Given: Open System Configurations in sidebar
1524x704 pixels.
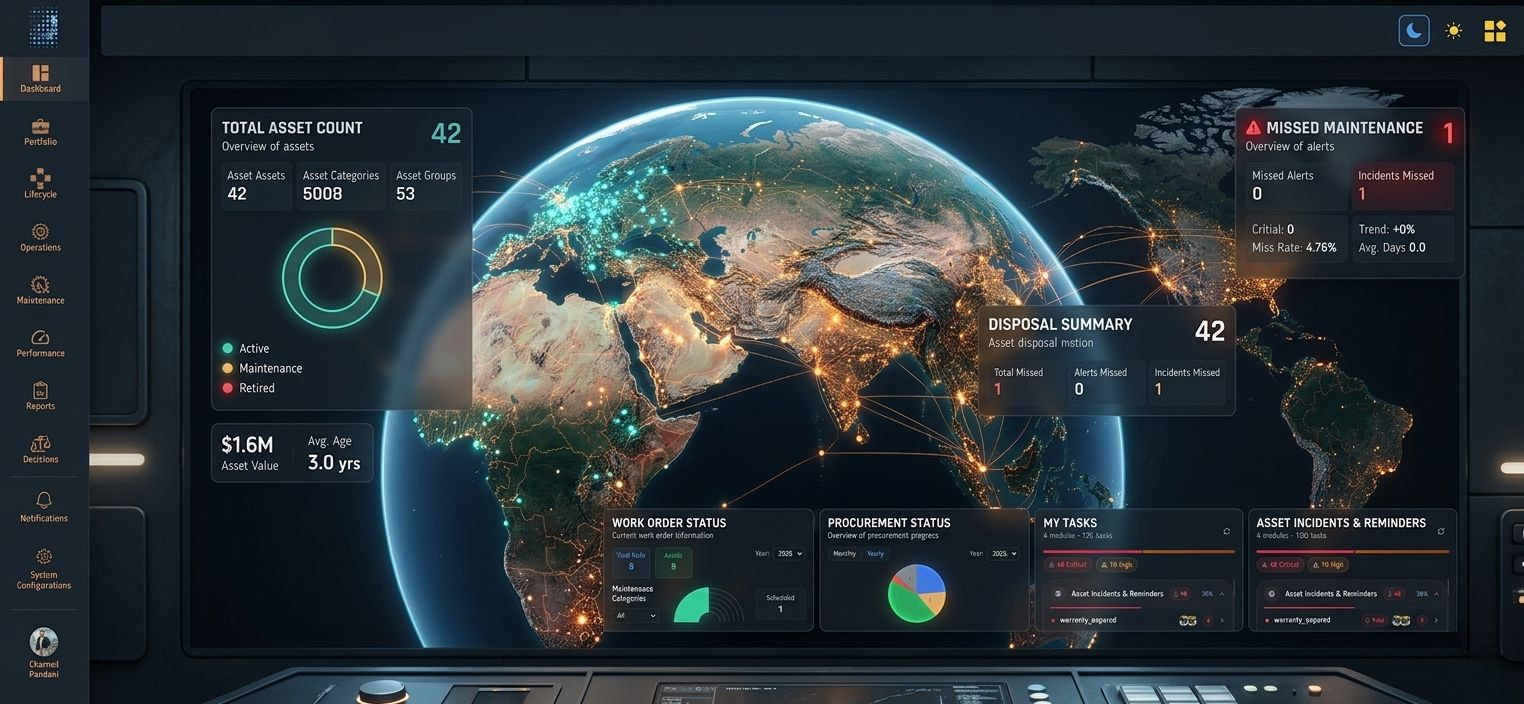Looking at the screenshot, I should (x=44, y=568).
